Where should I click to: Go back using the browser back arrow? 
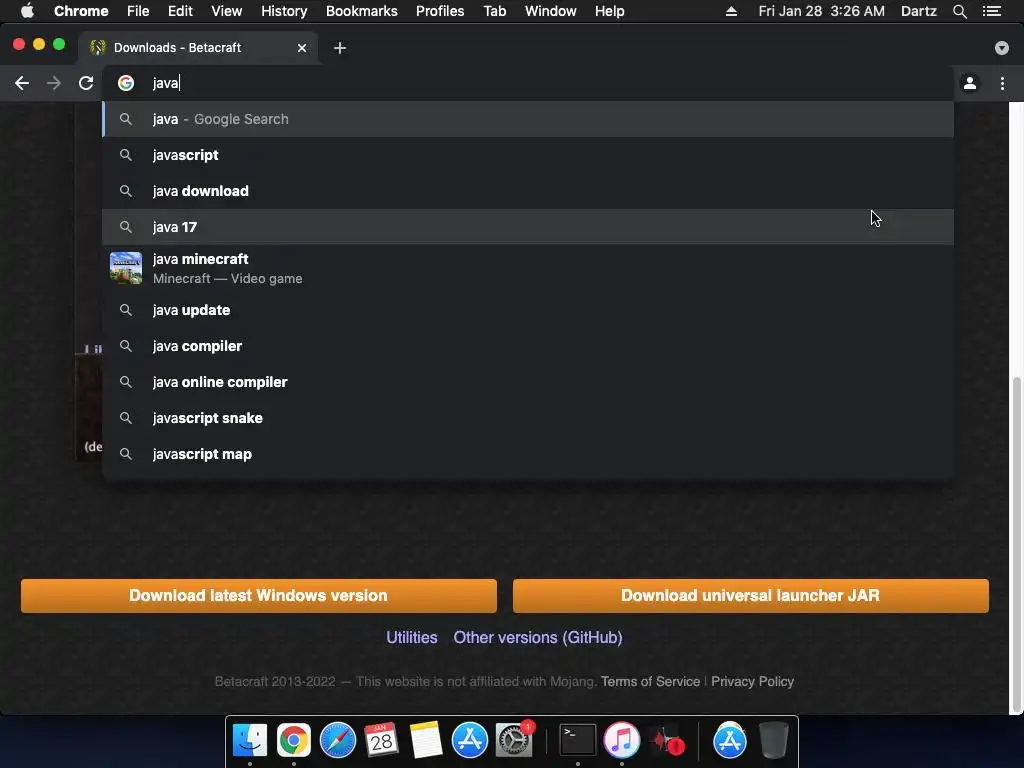[x=22, y=83]
